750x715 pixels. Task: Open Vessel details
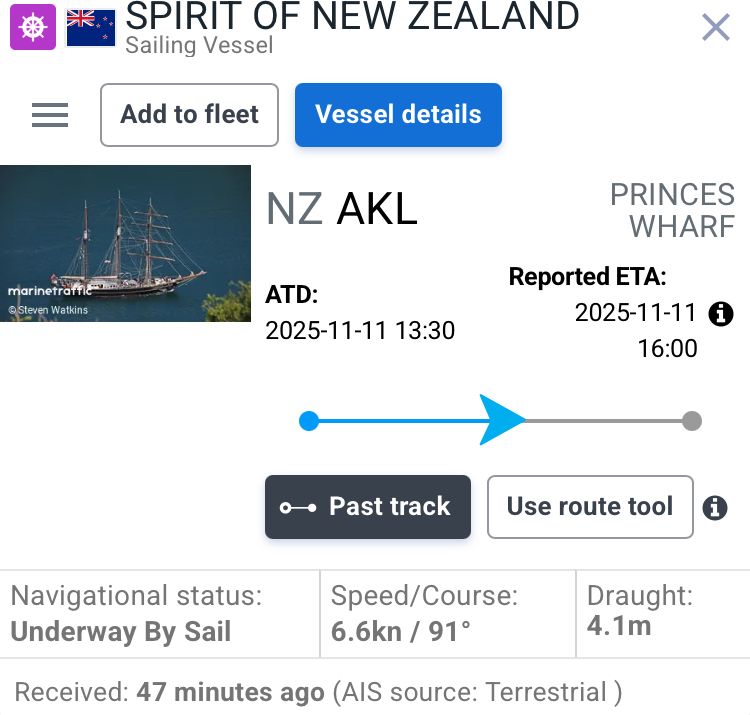pos(398,115)
